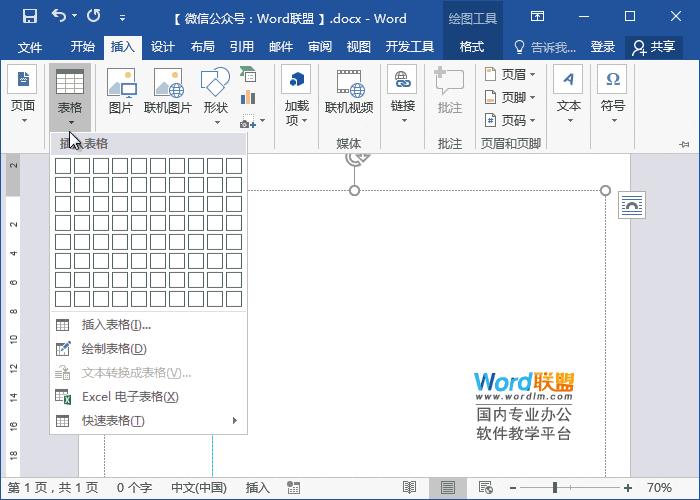Image resolution: width=700 pixels, height=500 pixels.
Task: Toggle the 插入 insert mode indicator
Action: (258, 488)
